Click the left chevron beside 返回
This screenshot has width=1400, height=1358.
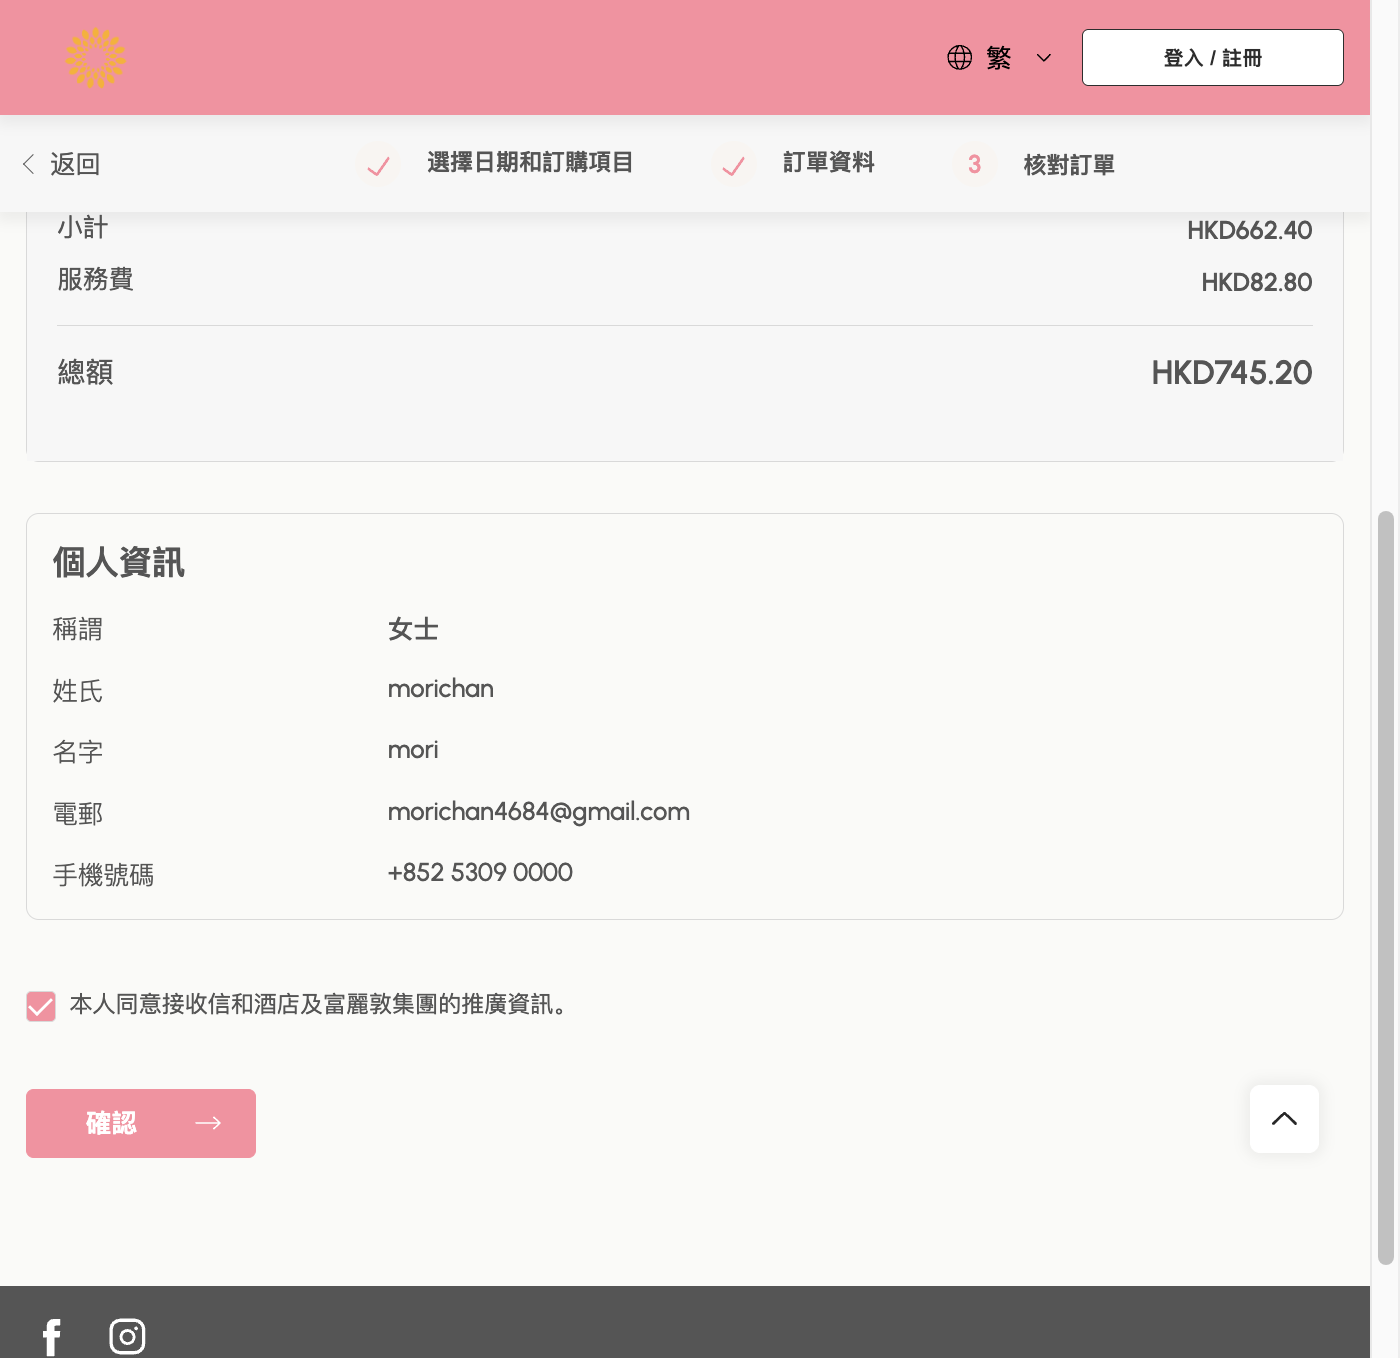coord(28,164)
